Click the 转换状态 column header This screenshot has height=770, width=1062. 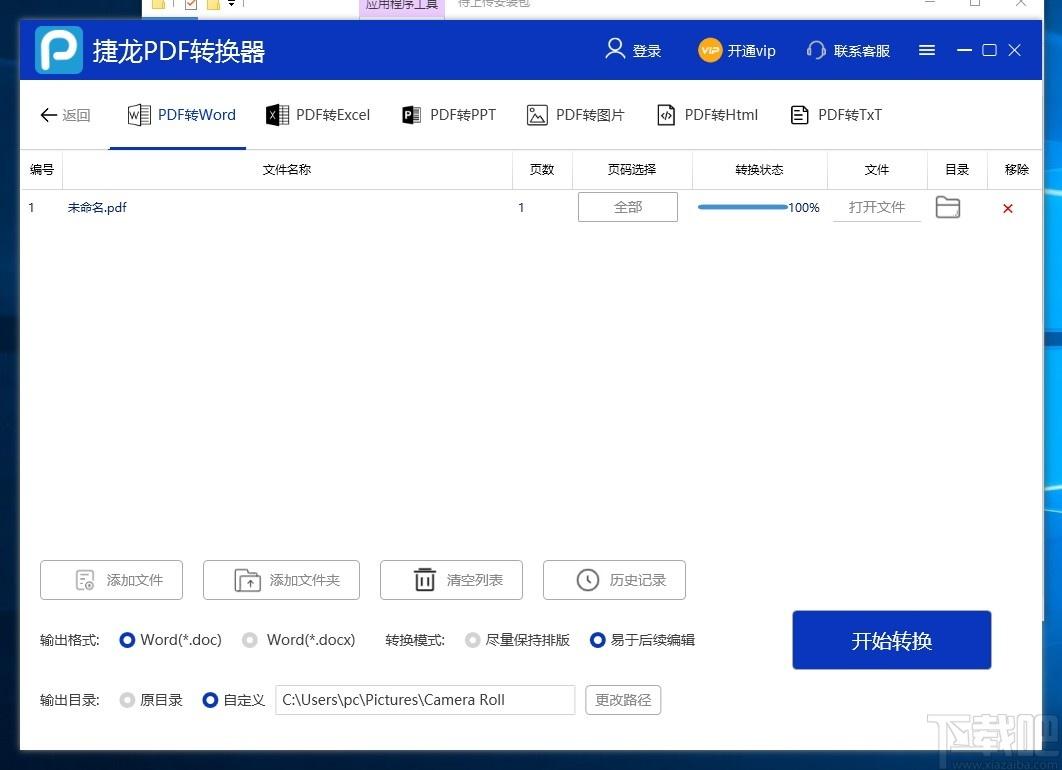point(759,170)
